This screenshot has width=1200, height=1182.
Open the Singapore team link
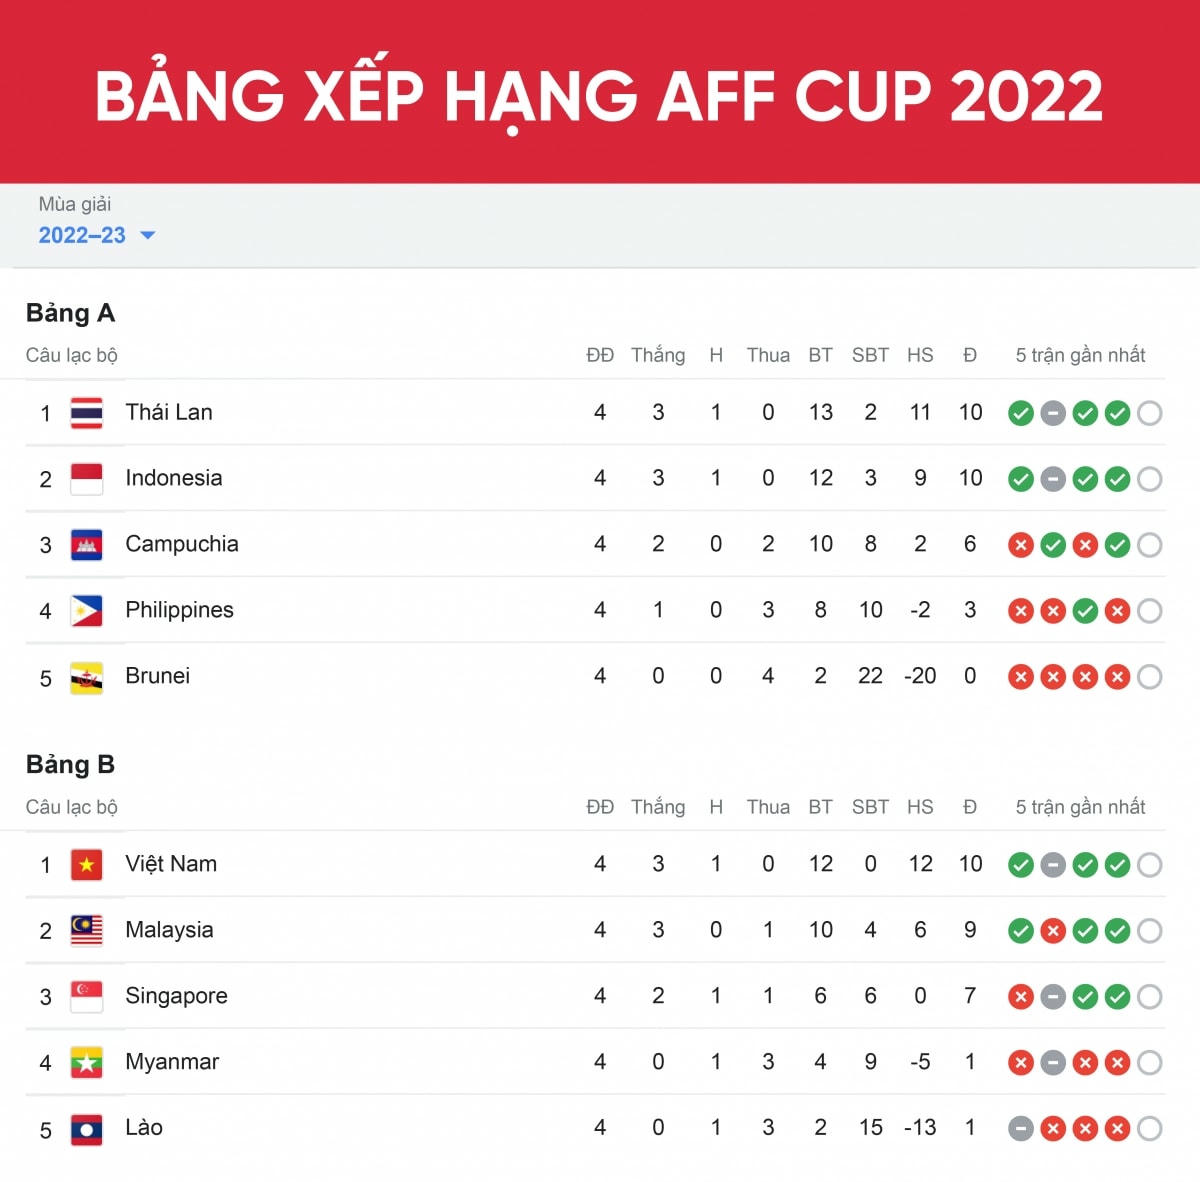click(176, 996)
